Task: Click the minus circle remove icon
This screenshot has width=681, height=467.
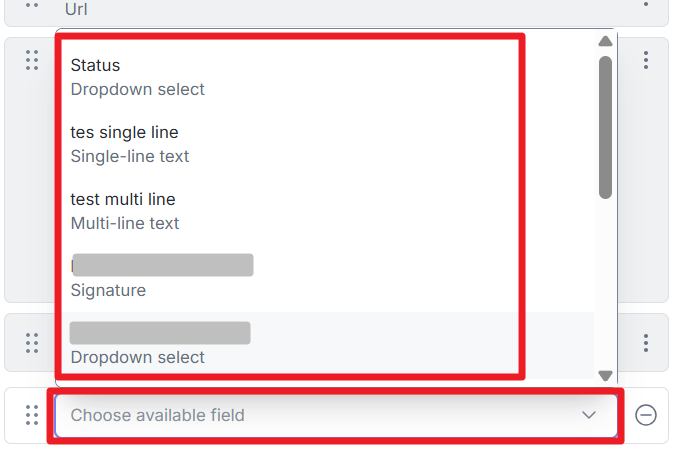Action: coord(646,415)
